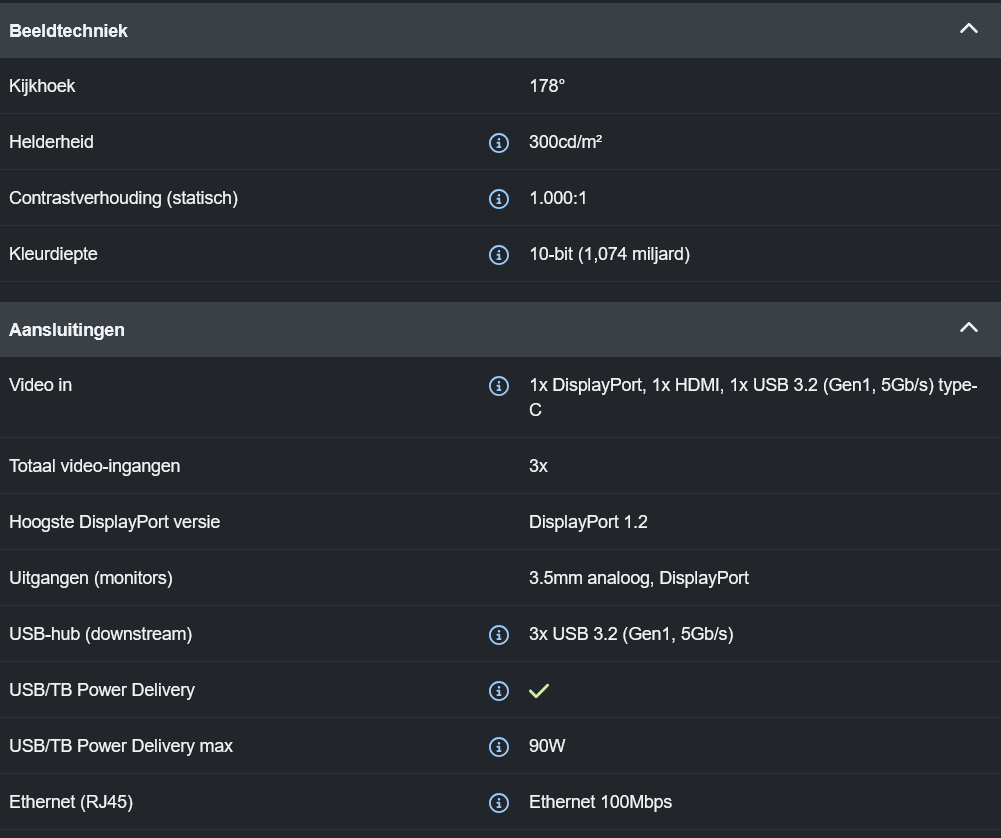Collapse the Aansluitingen section with chevron
The image size is (1001, 838).
pos(968,328)
